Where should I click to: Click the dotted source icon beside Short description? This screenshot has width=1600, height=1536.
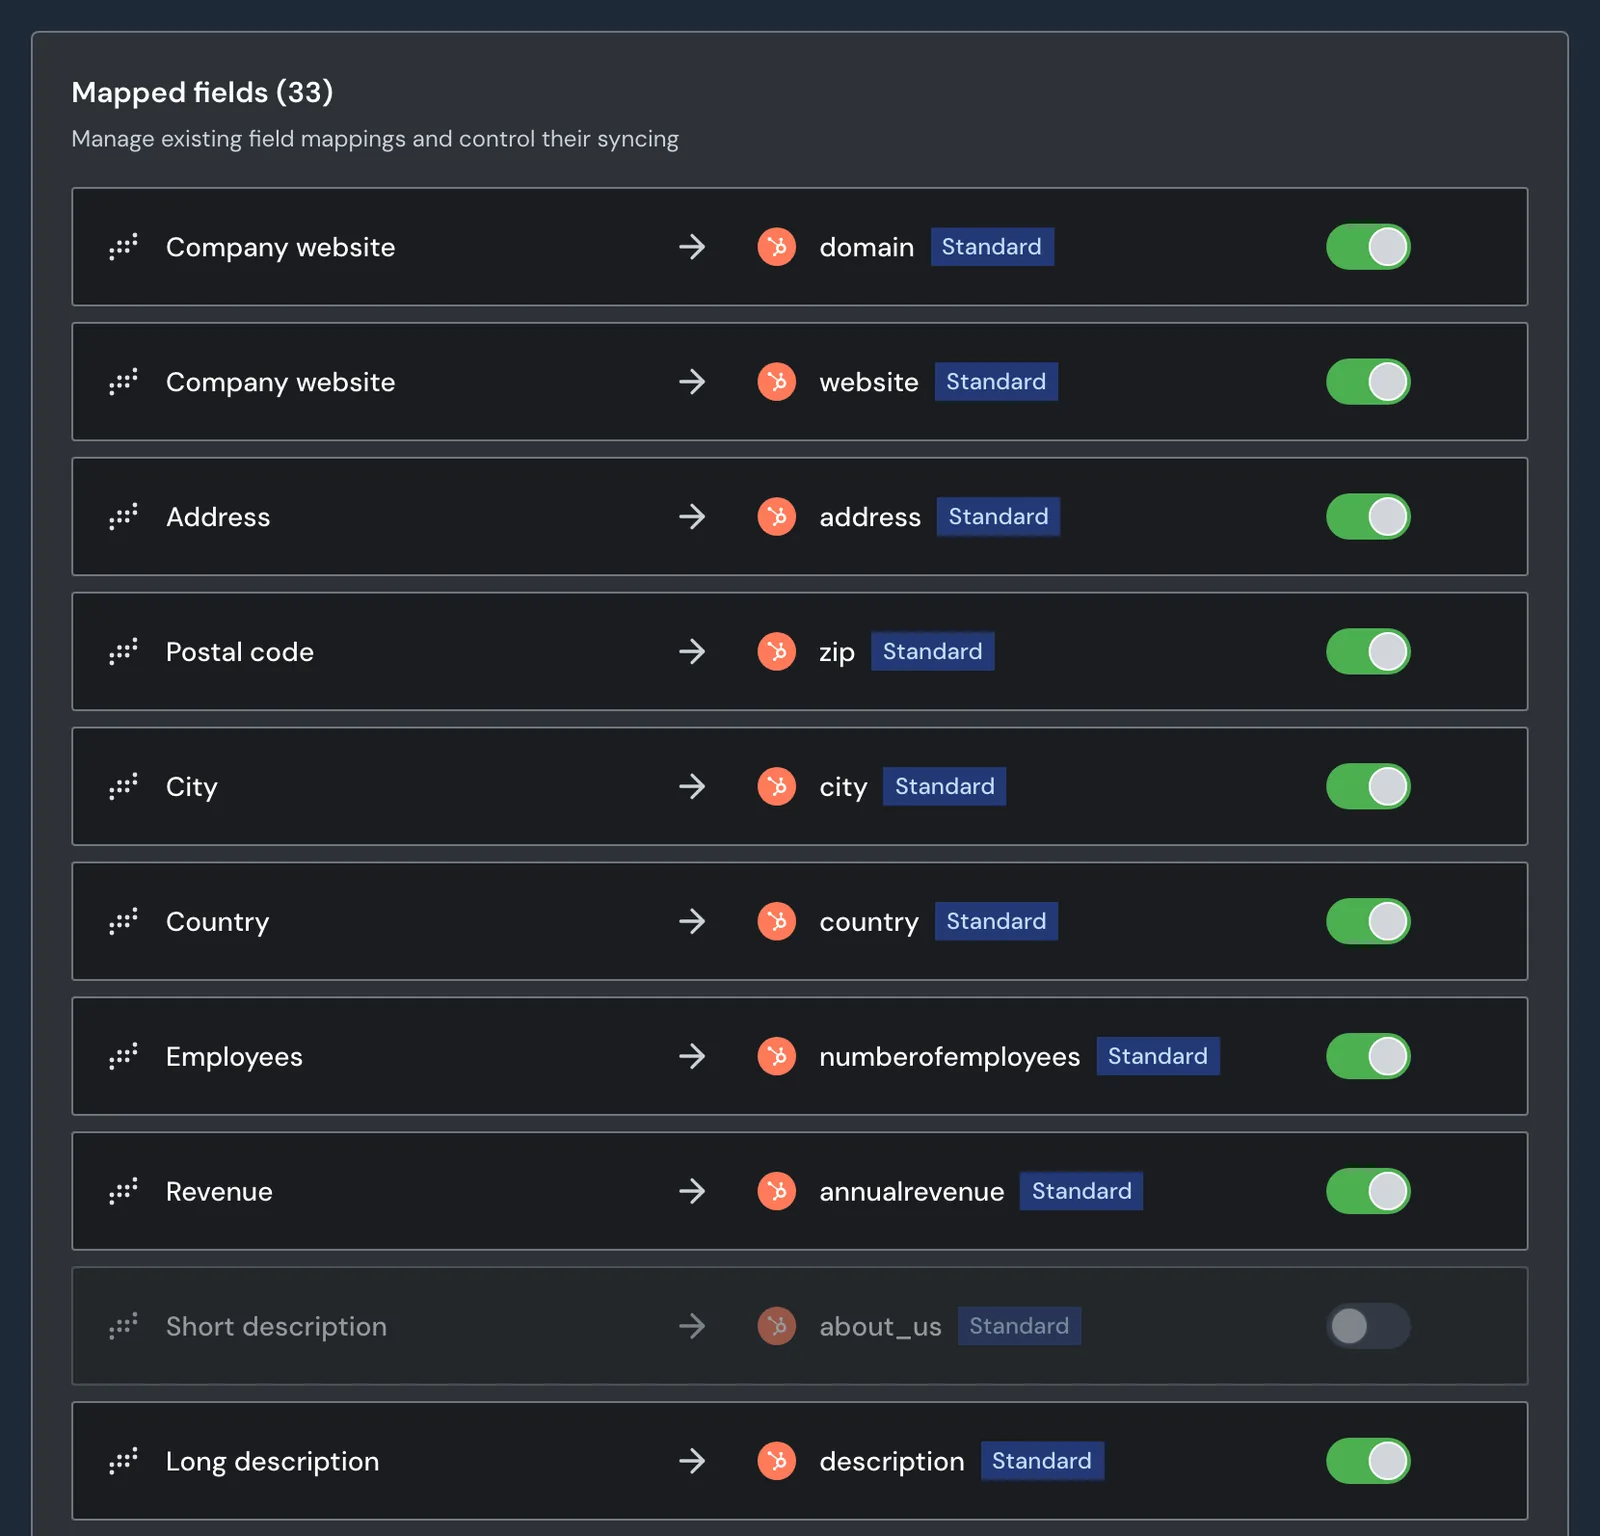coord(123,1326)
